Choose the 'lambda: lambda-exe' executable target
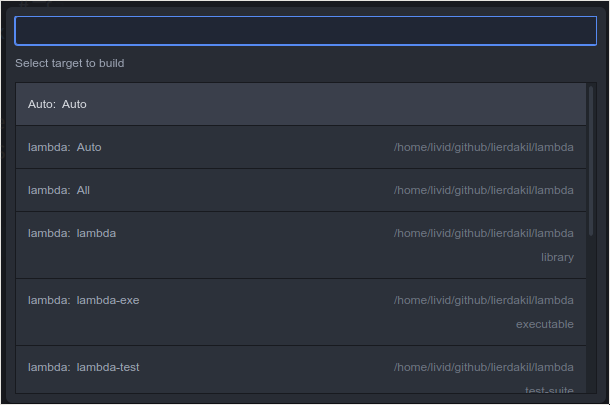The width and height of the screenshot is (610, 405). pos(301,312)
